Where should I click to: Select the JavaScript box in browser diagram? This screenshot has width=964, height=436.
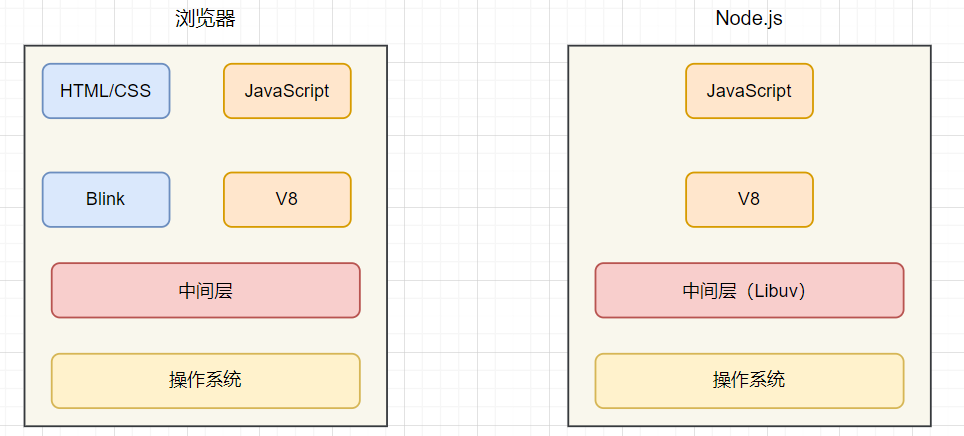287,91
